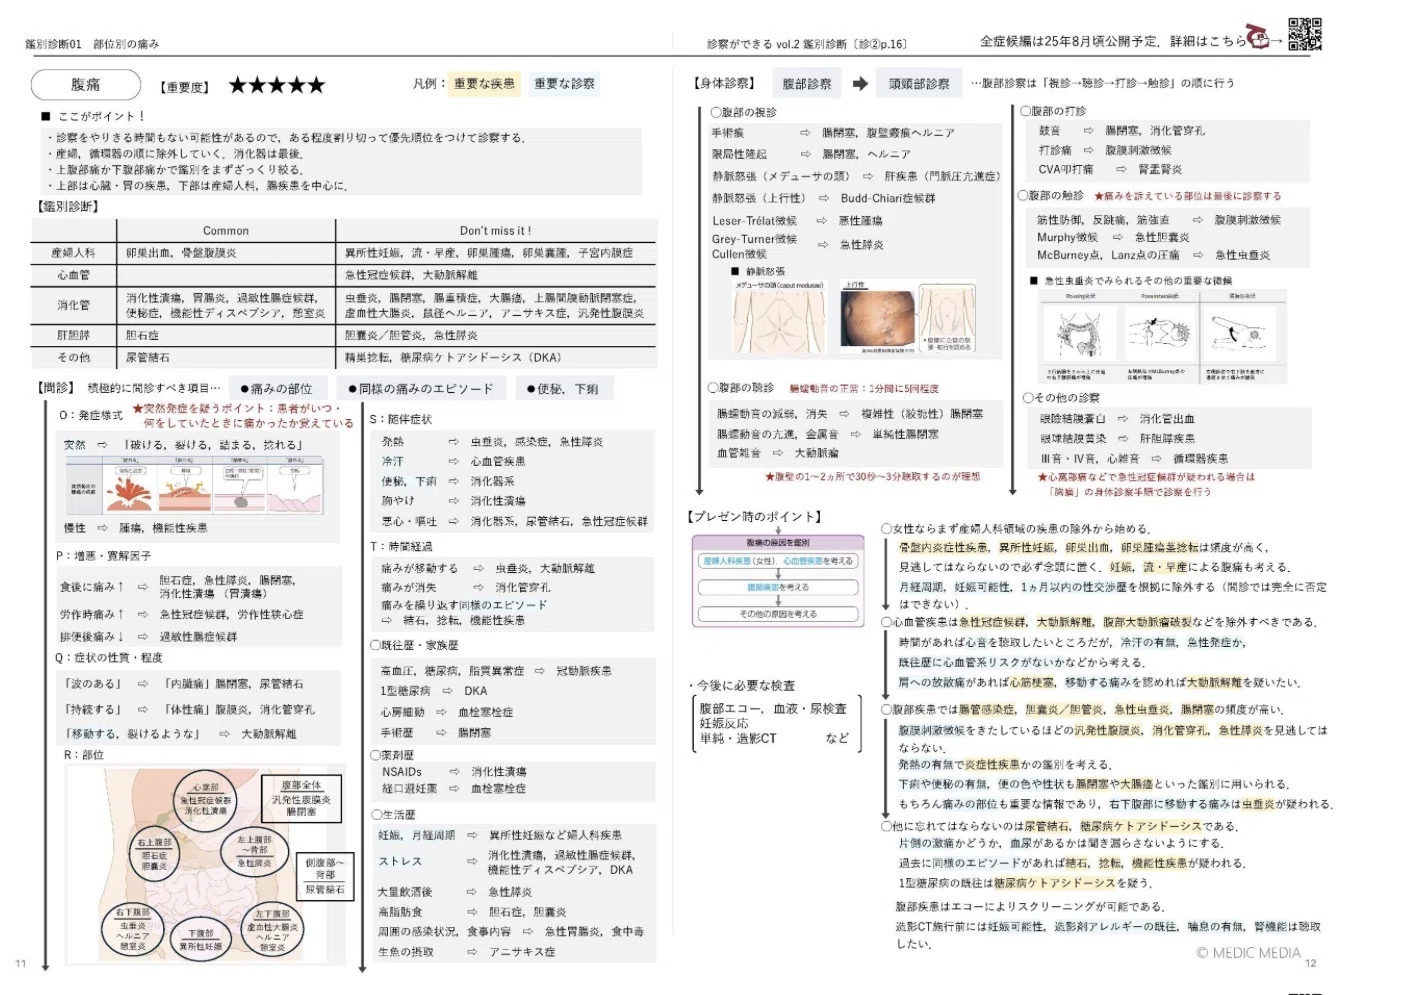Click the 急性冠症候群、大動脈解離 table cell
The width and height of the screenshot is (1401, 995).
click(411, 275)
